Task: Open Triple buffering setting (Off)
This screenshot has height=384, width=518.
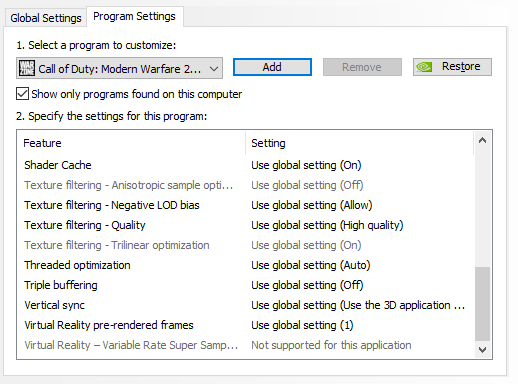Action: [x=307, y=285]
